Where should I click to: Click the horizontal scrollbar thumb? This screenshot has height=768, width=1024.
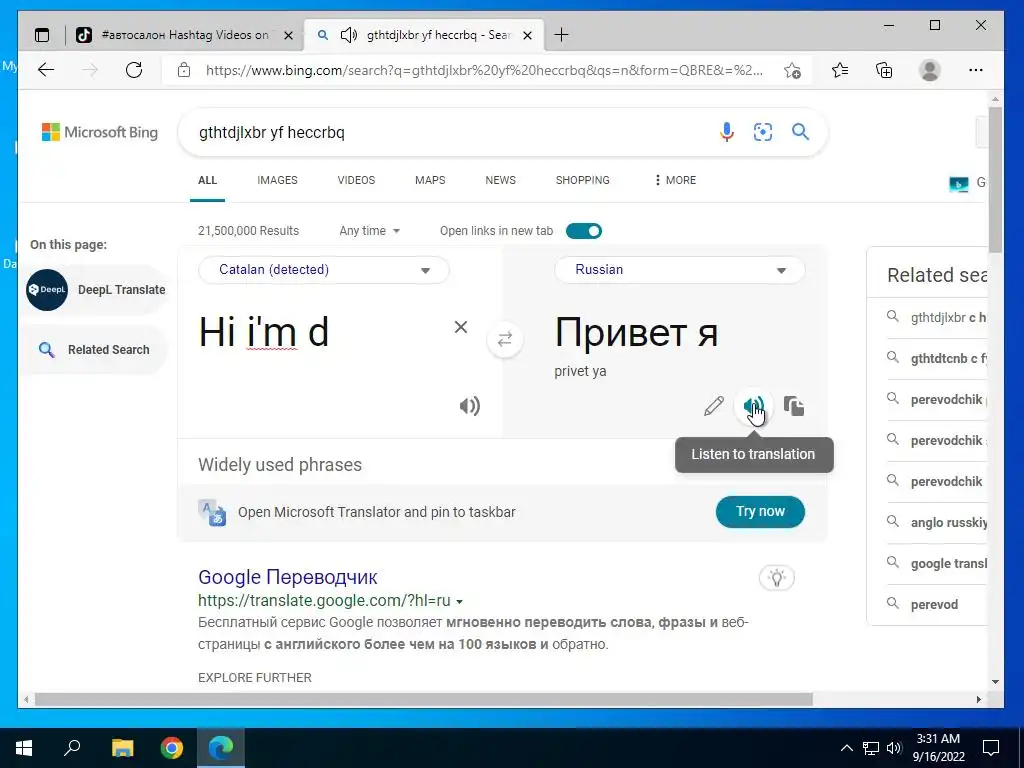tap(424, 699)
